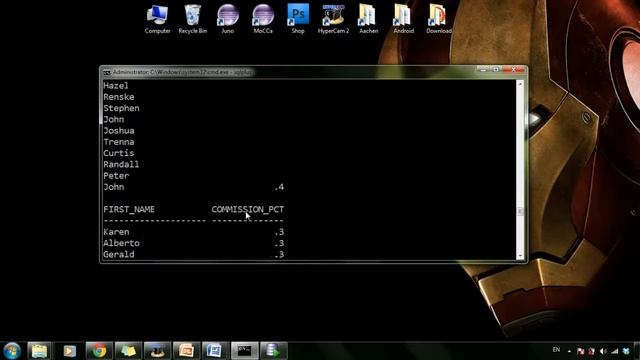Select the Aachen folder icon
This screenshot has height=360, width=640.
368,19
